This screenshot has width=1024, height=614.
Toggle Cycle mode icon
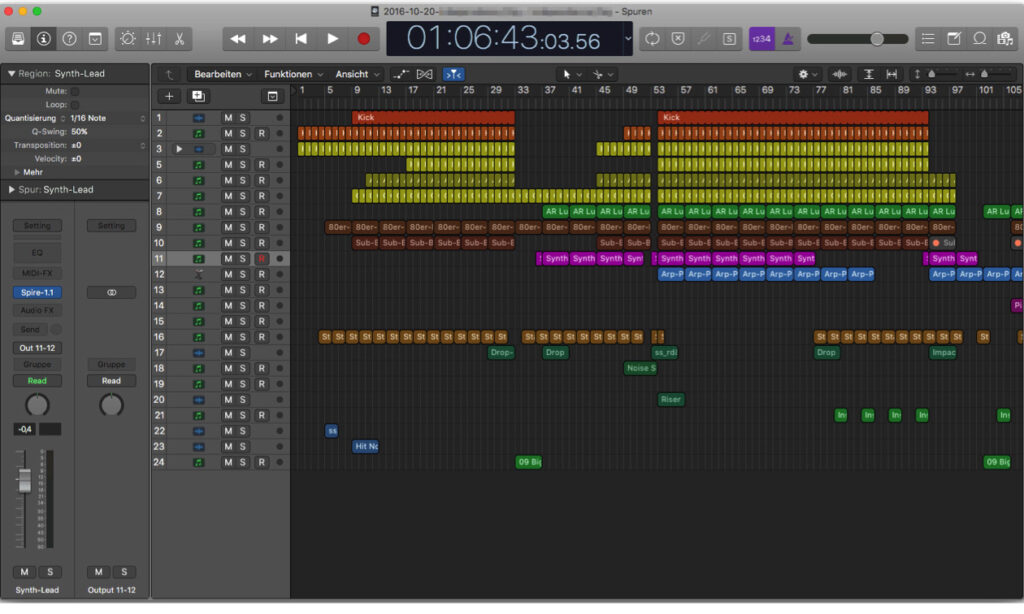(x=652, y=39)
